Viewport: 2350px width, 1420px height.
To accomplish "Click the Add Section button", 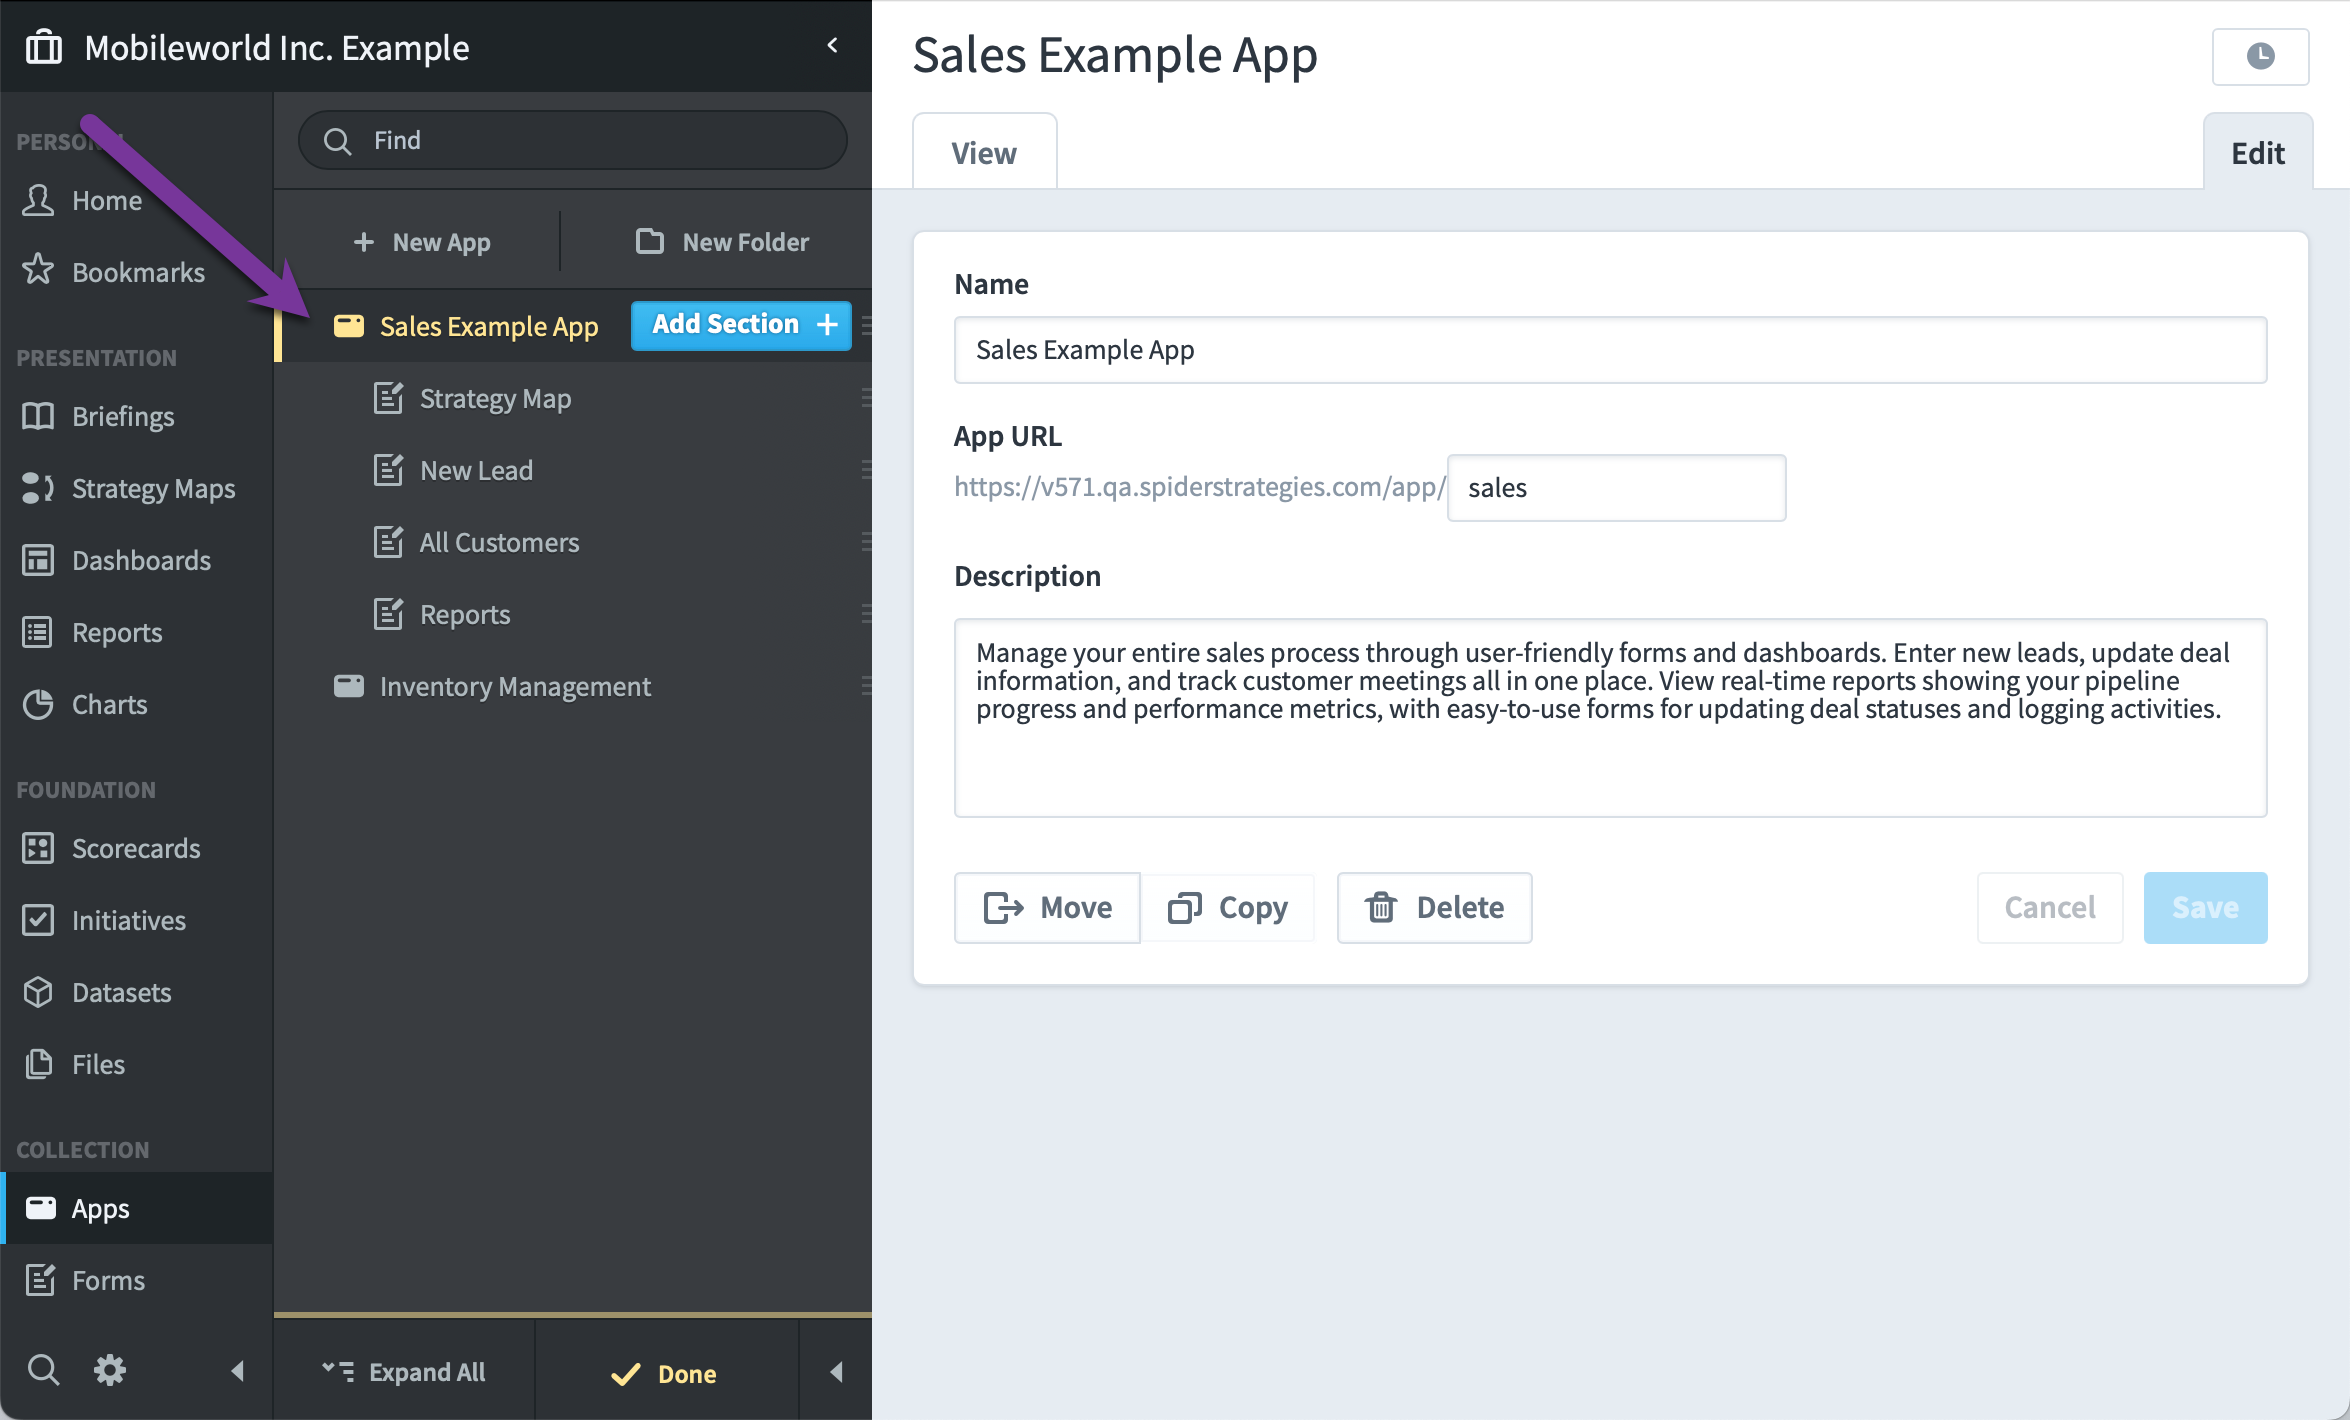I will (x=741, y=325).
